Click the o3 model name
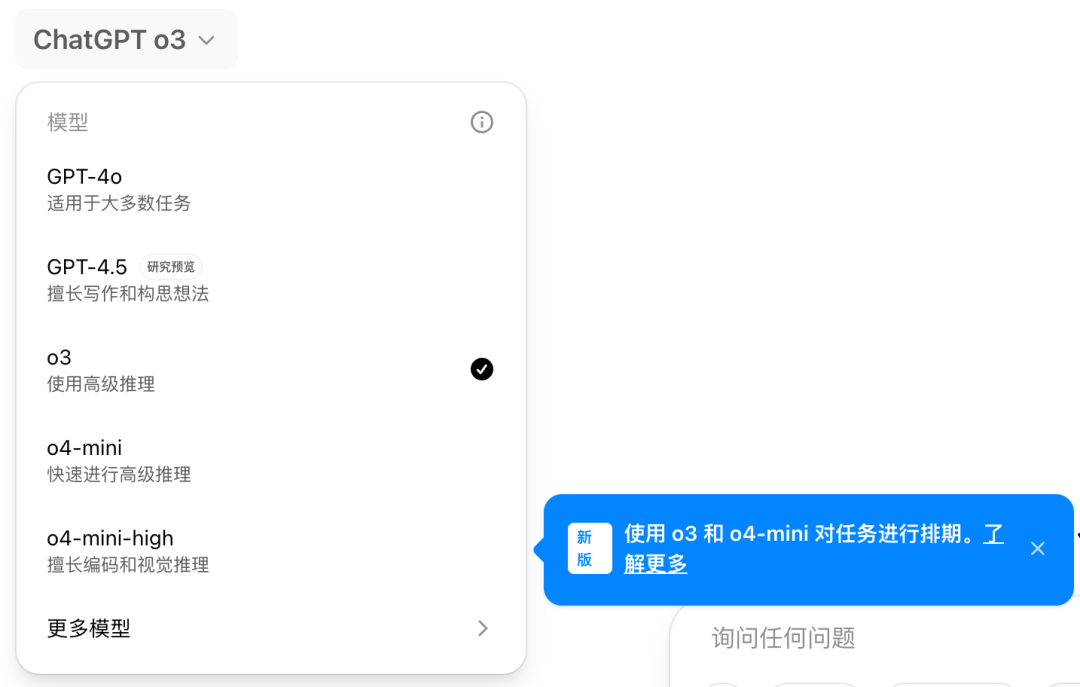Screen dimensions: 1080x687 coord(59,358)
